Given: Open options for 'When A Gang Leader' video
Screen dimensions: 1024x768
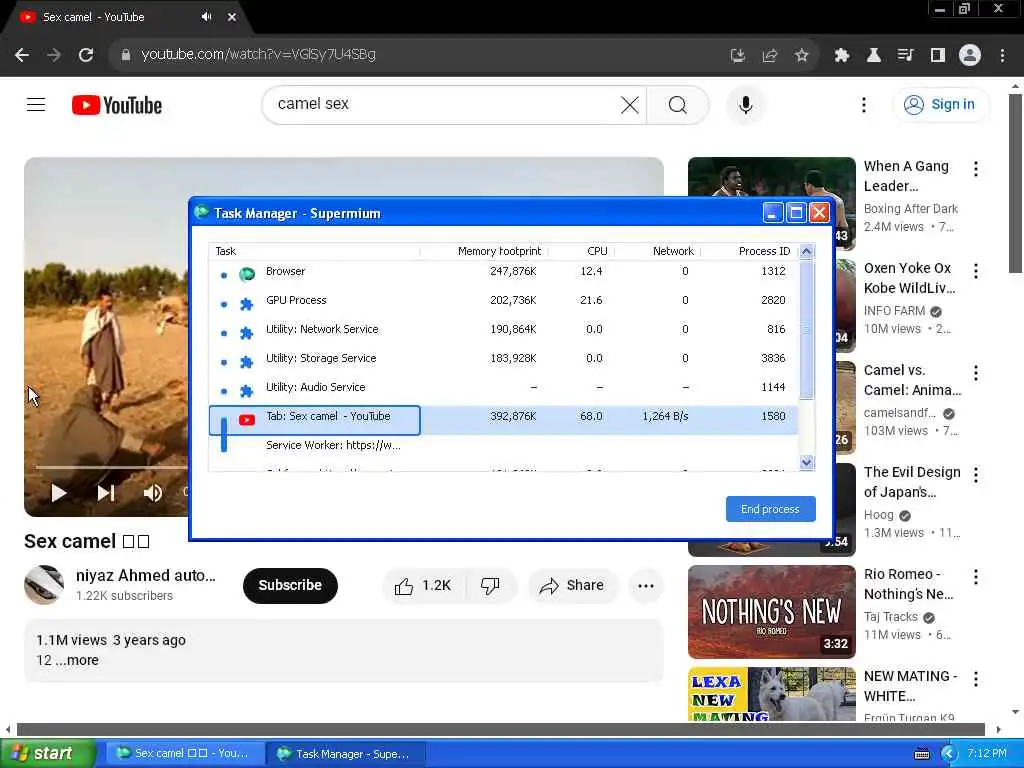Looking at the screenshot, I should (x=976, y=169).
